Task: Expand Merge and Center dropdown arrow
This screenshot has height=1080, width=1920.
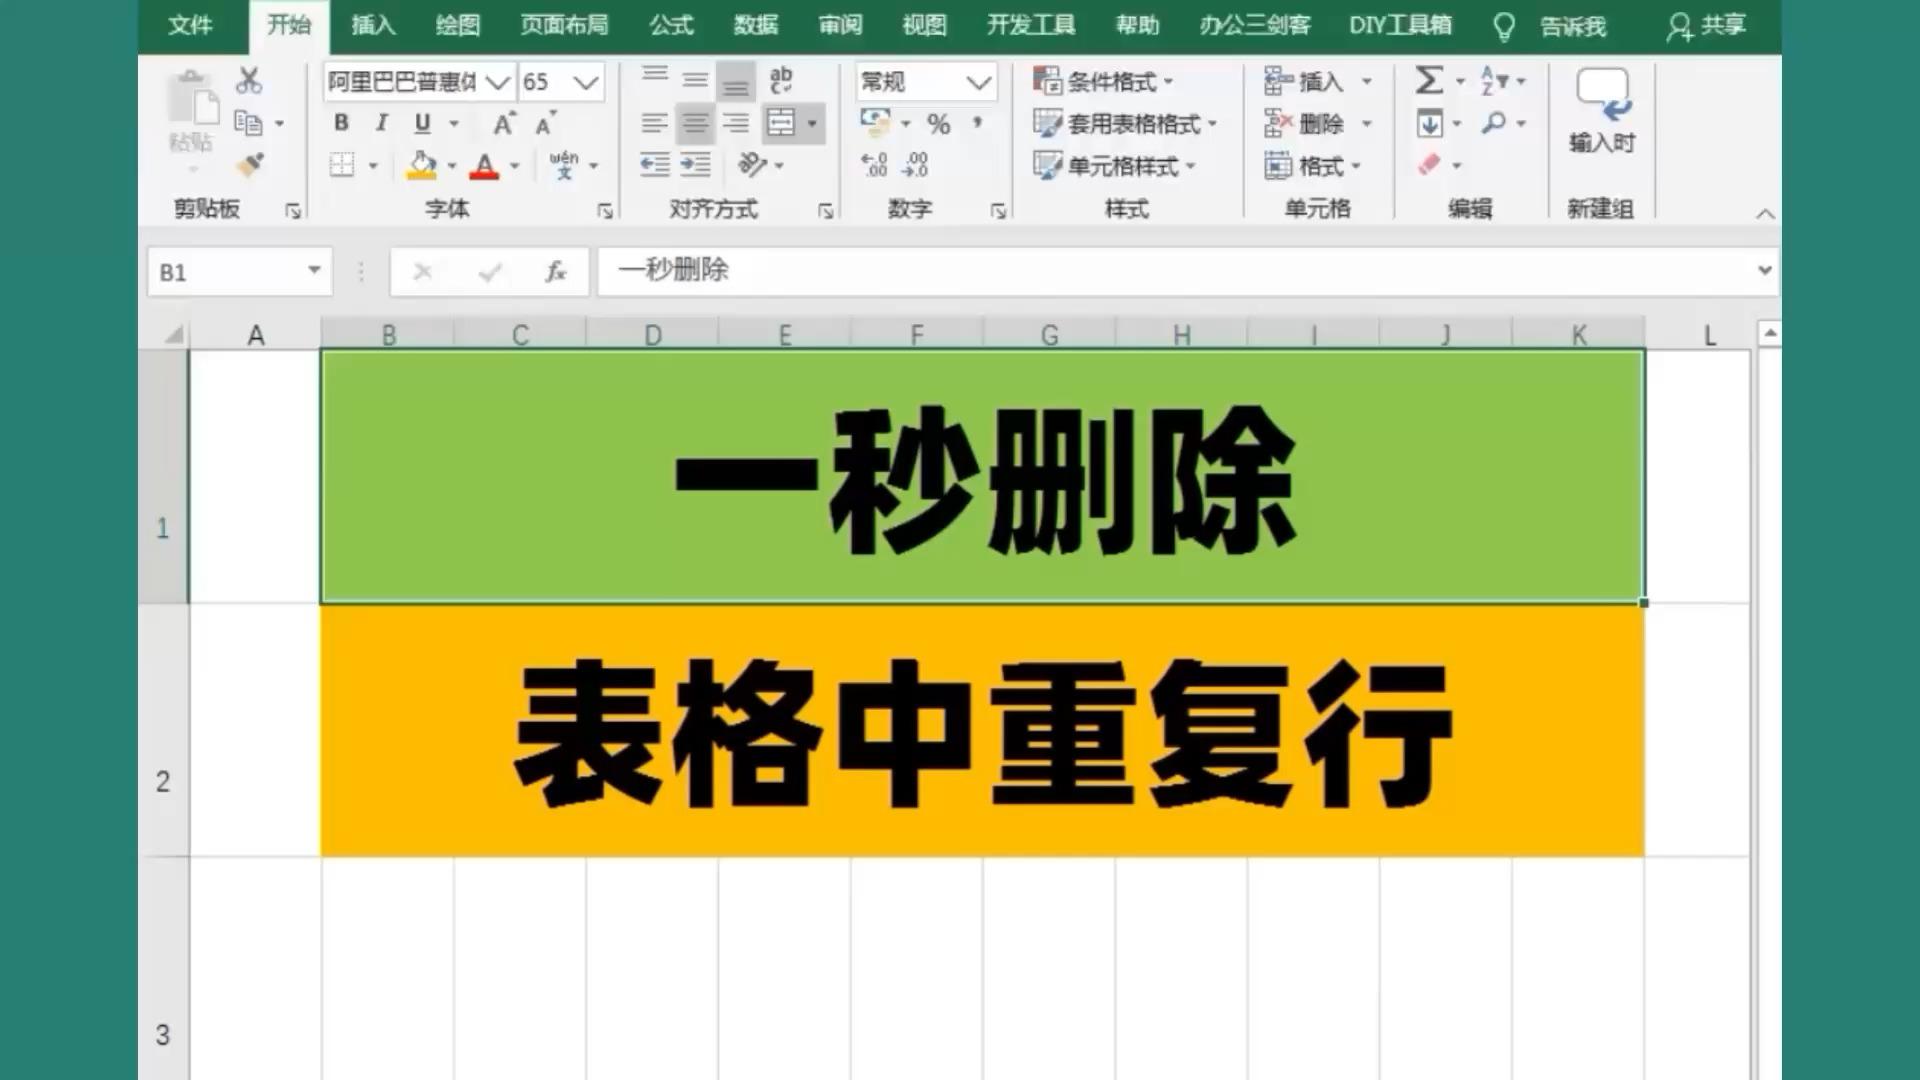Action: point(812,124)
